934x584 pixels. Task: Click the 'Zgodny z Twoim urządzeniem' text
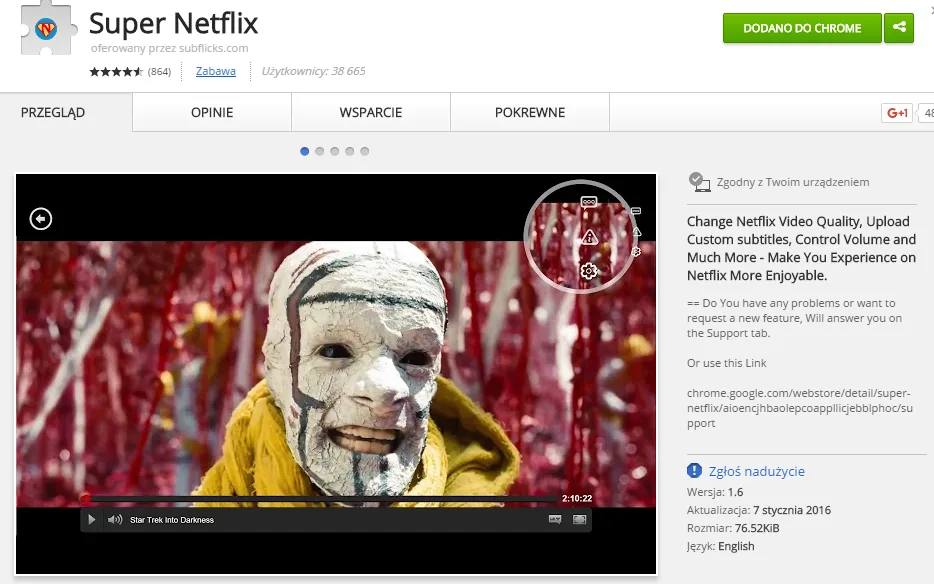click(x=793, y=182)
